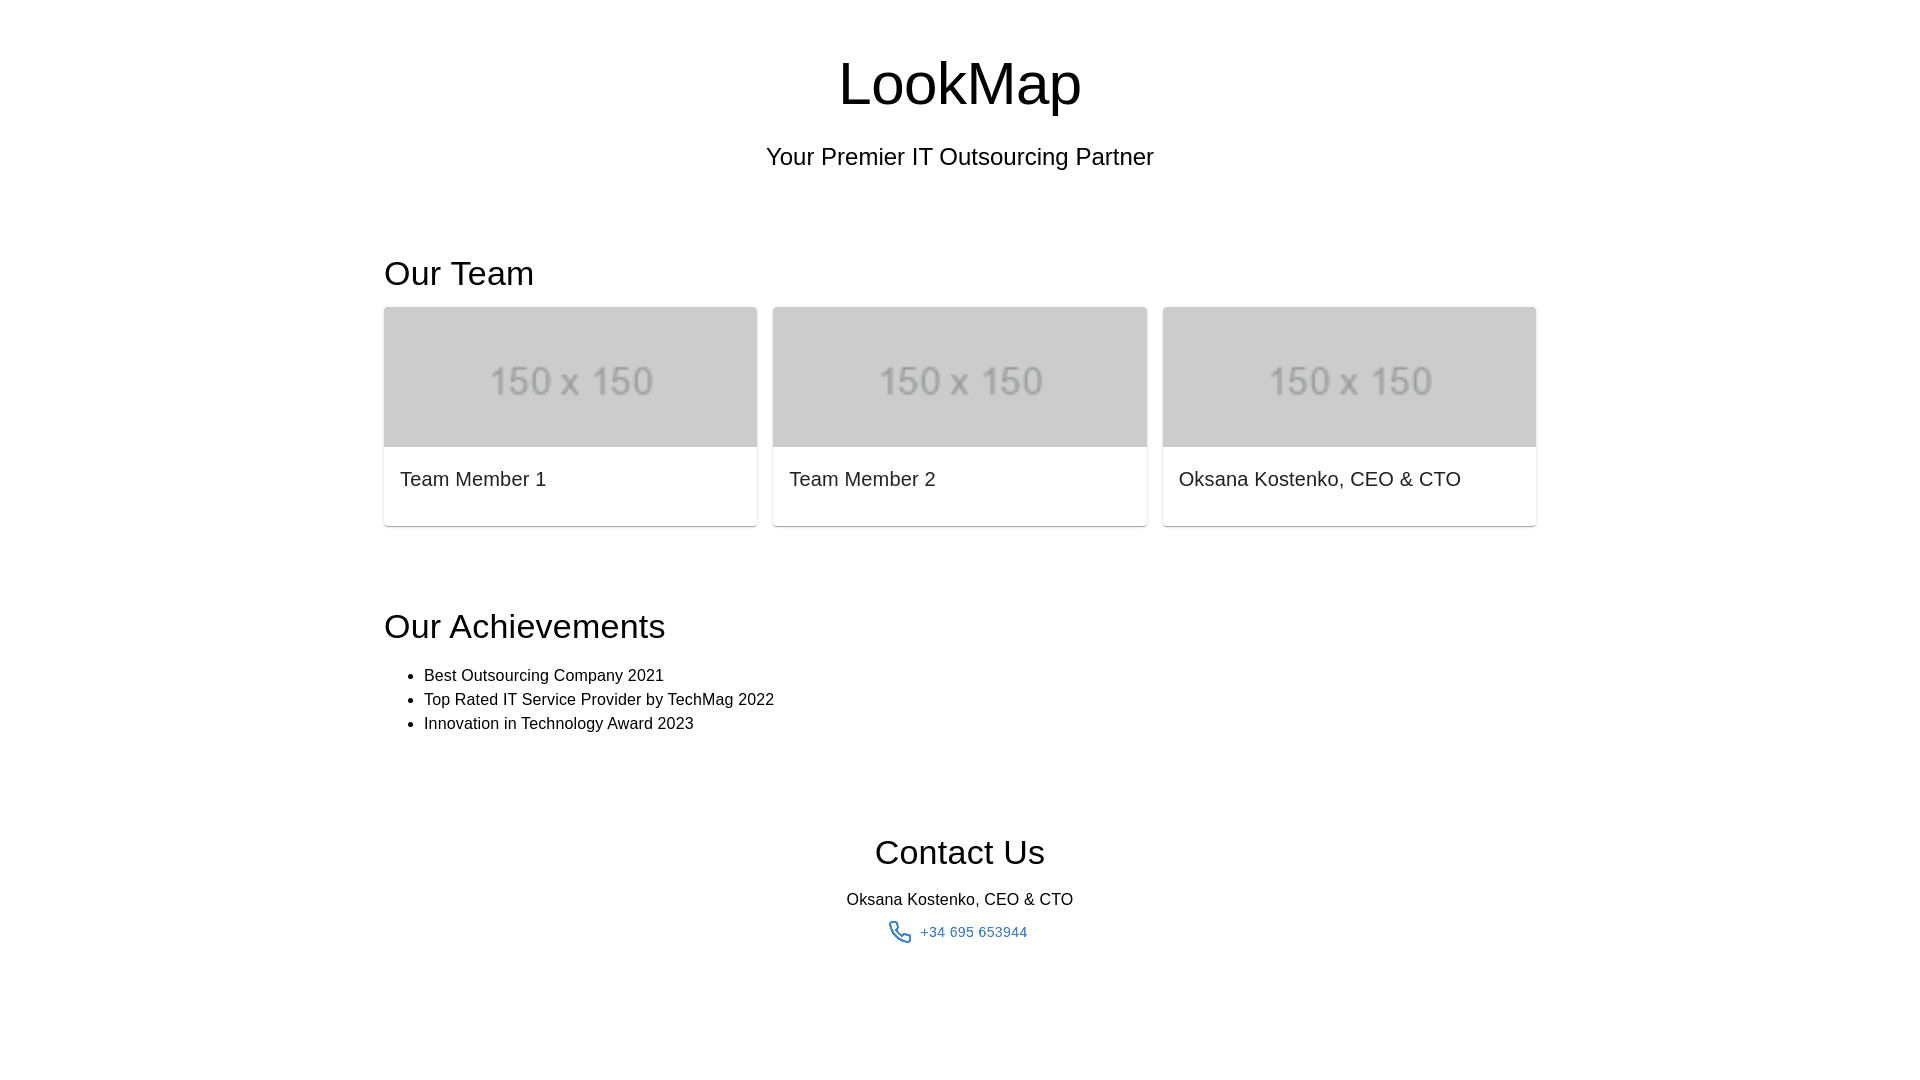Click Innovation in Technology Award 2023 item
Image resolution: width=1920 pixels, height=1080 pixels.
click(x=558, y=724)
